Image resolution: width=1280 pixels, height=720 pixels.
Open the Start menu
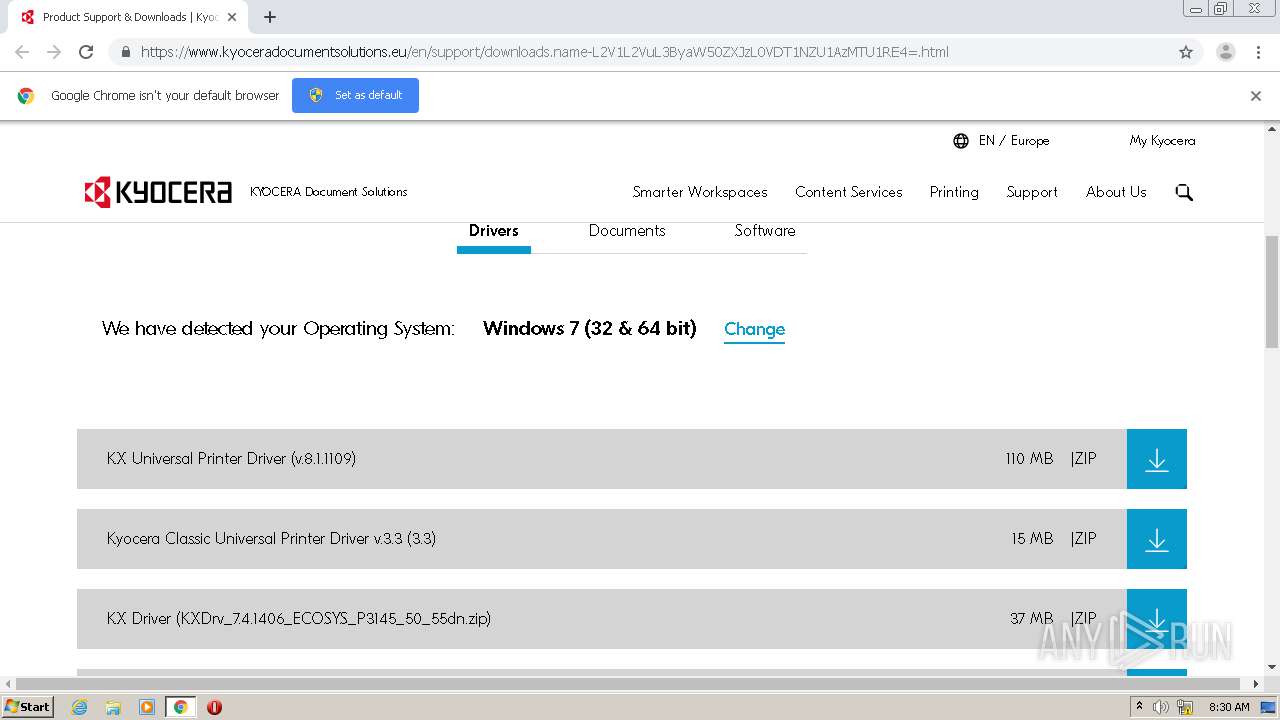[27, 707]
